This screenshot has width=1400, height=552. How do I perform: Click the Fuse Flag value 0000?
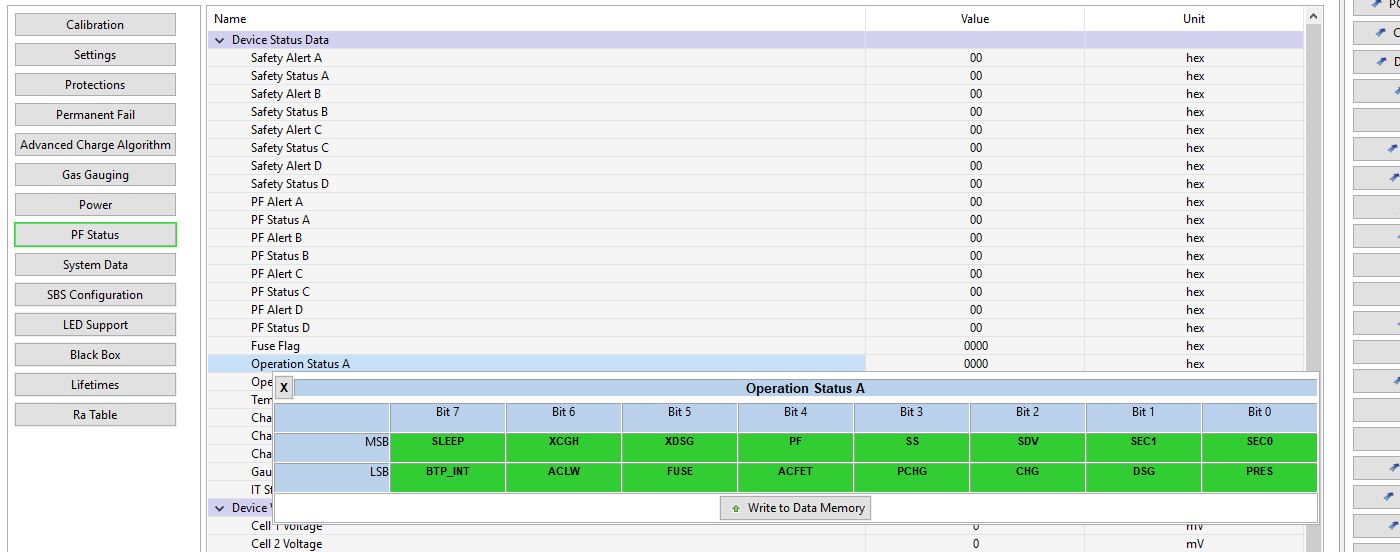975,346
